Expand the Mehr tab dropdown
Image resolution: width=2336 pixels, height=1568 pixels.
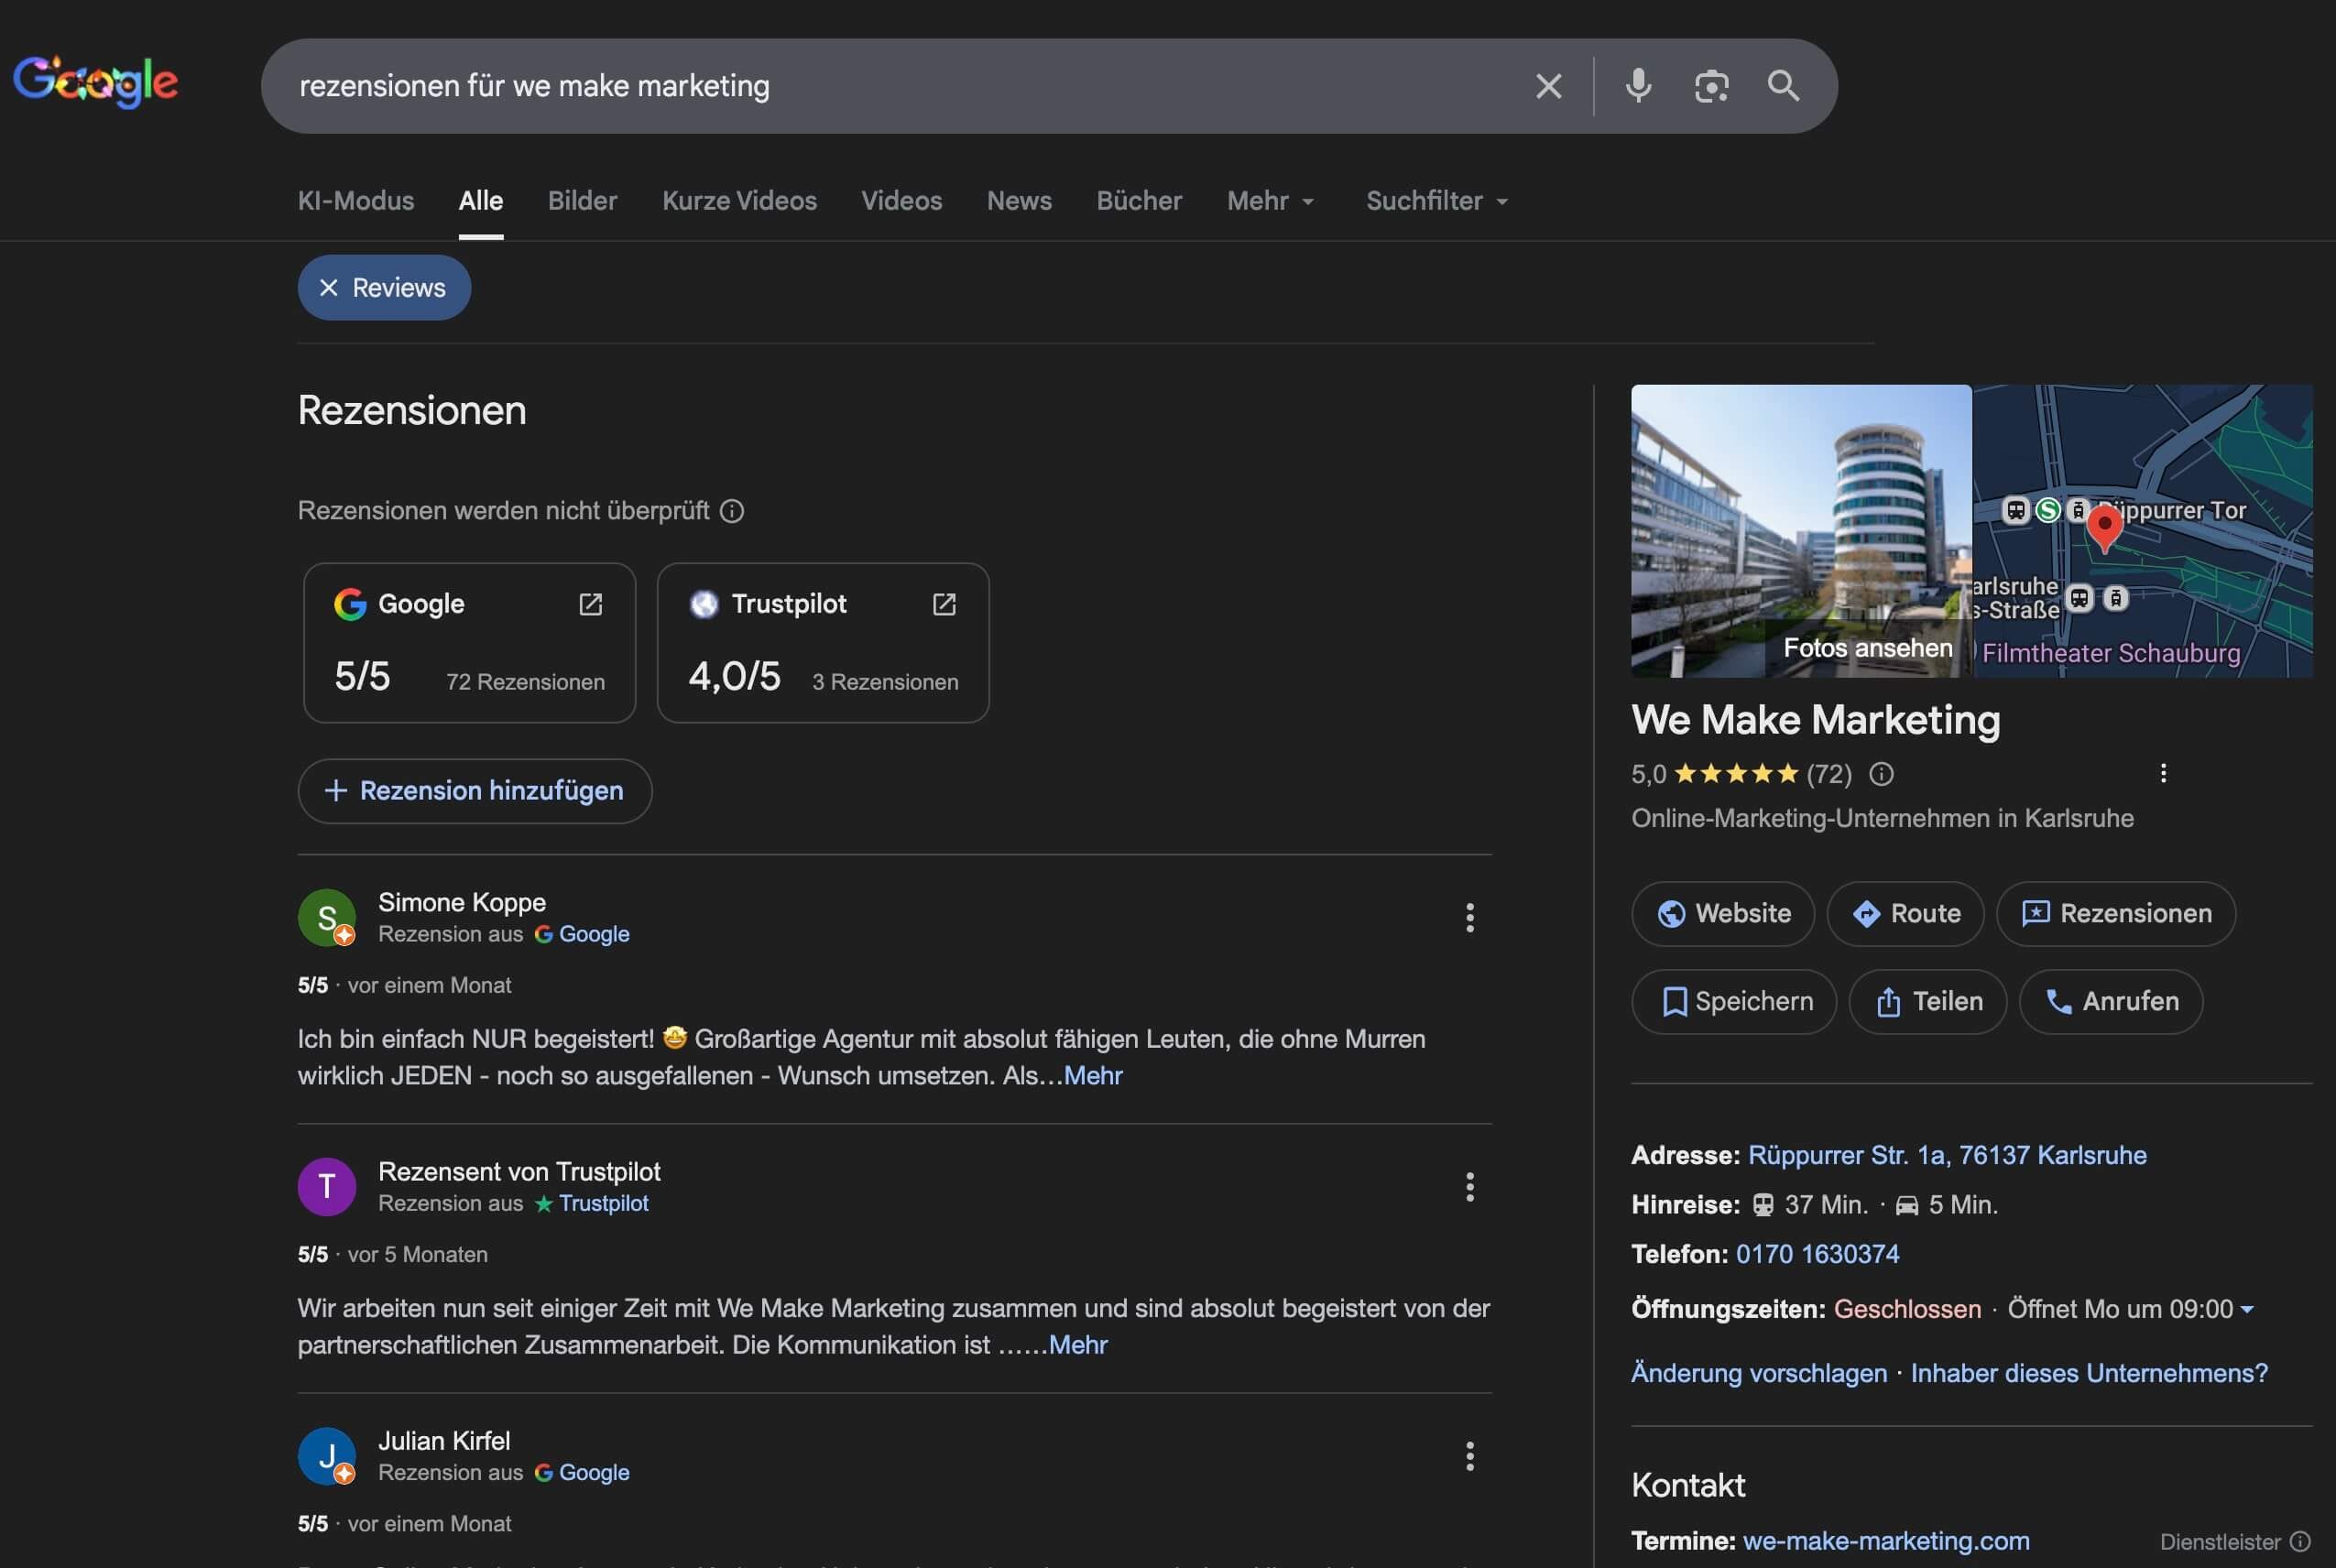(1270, 201)
